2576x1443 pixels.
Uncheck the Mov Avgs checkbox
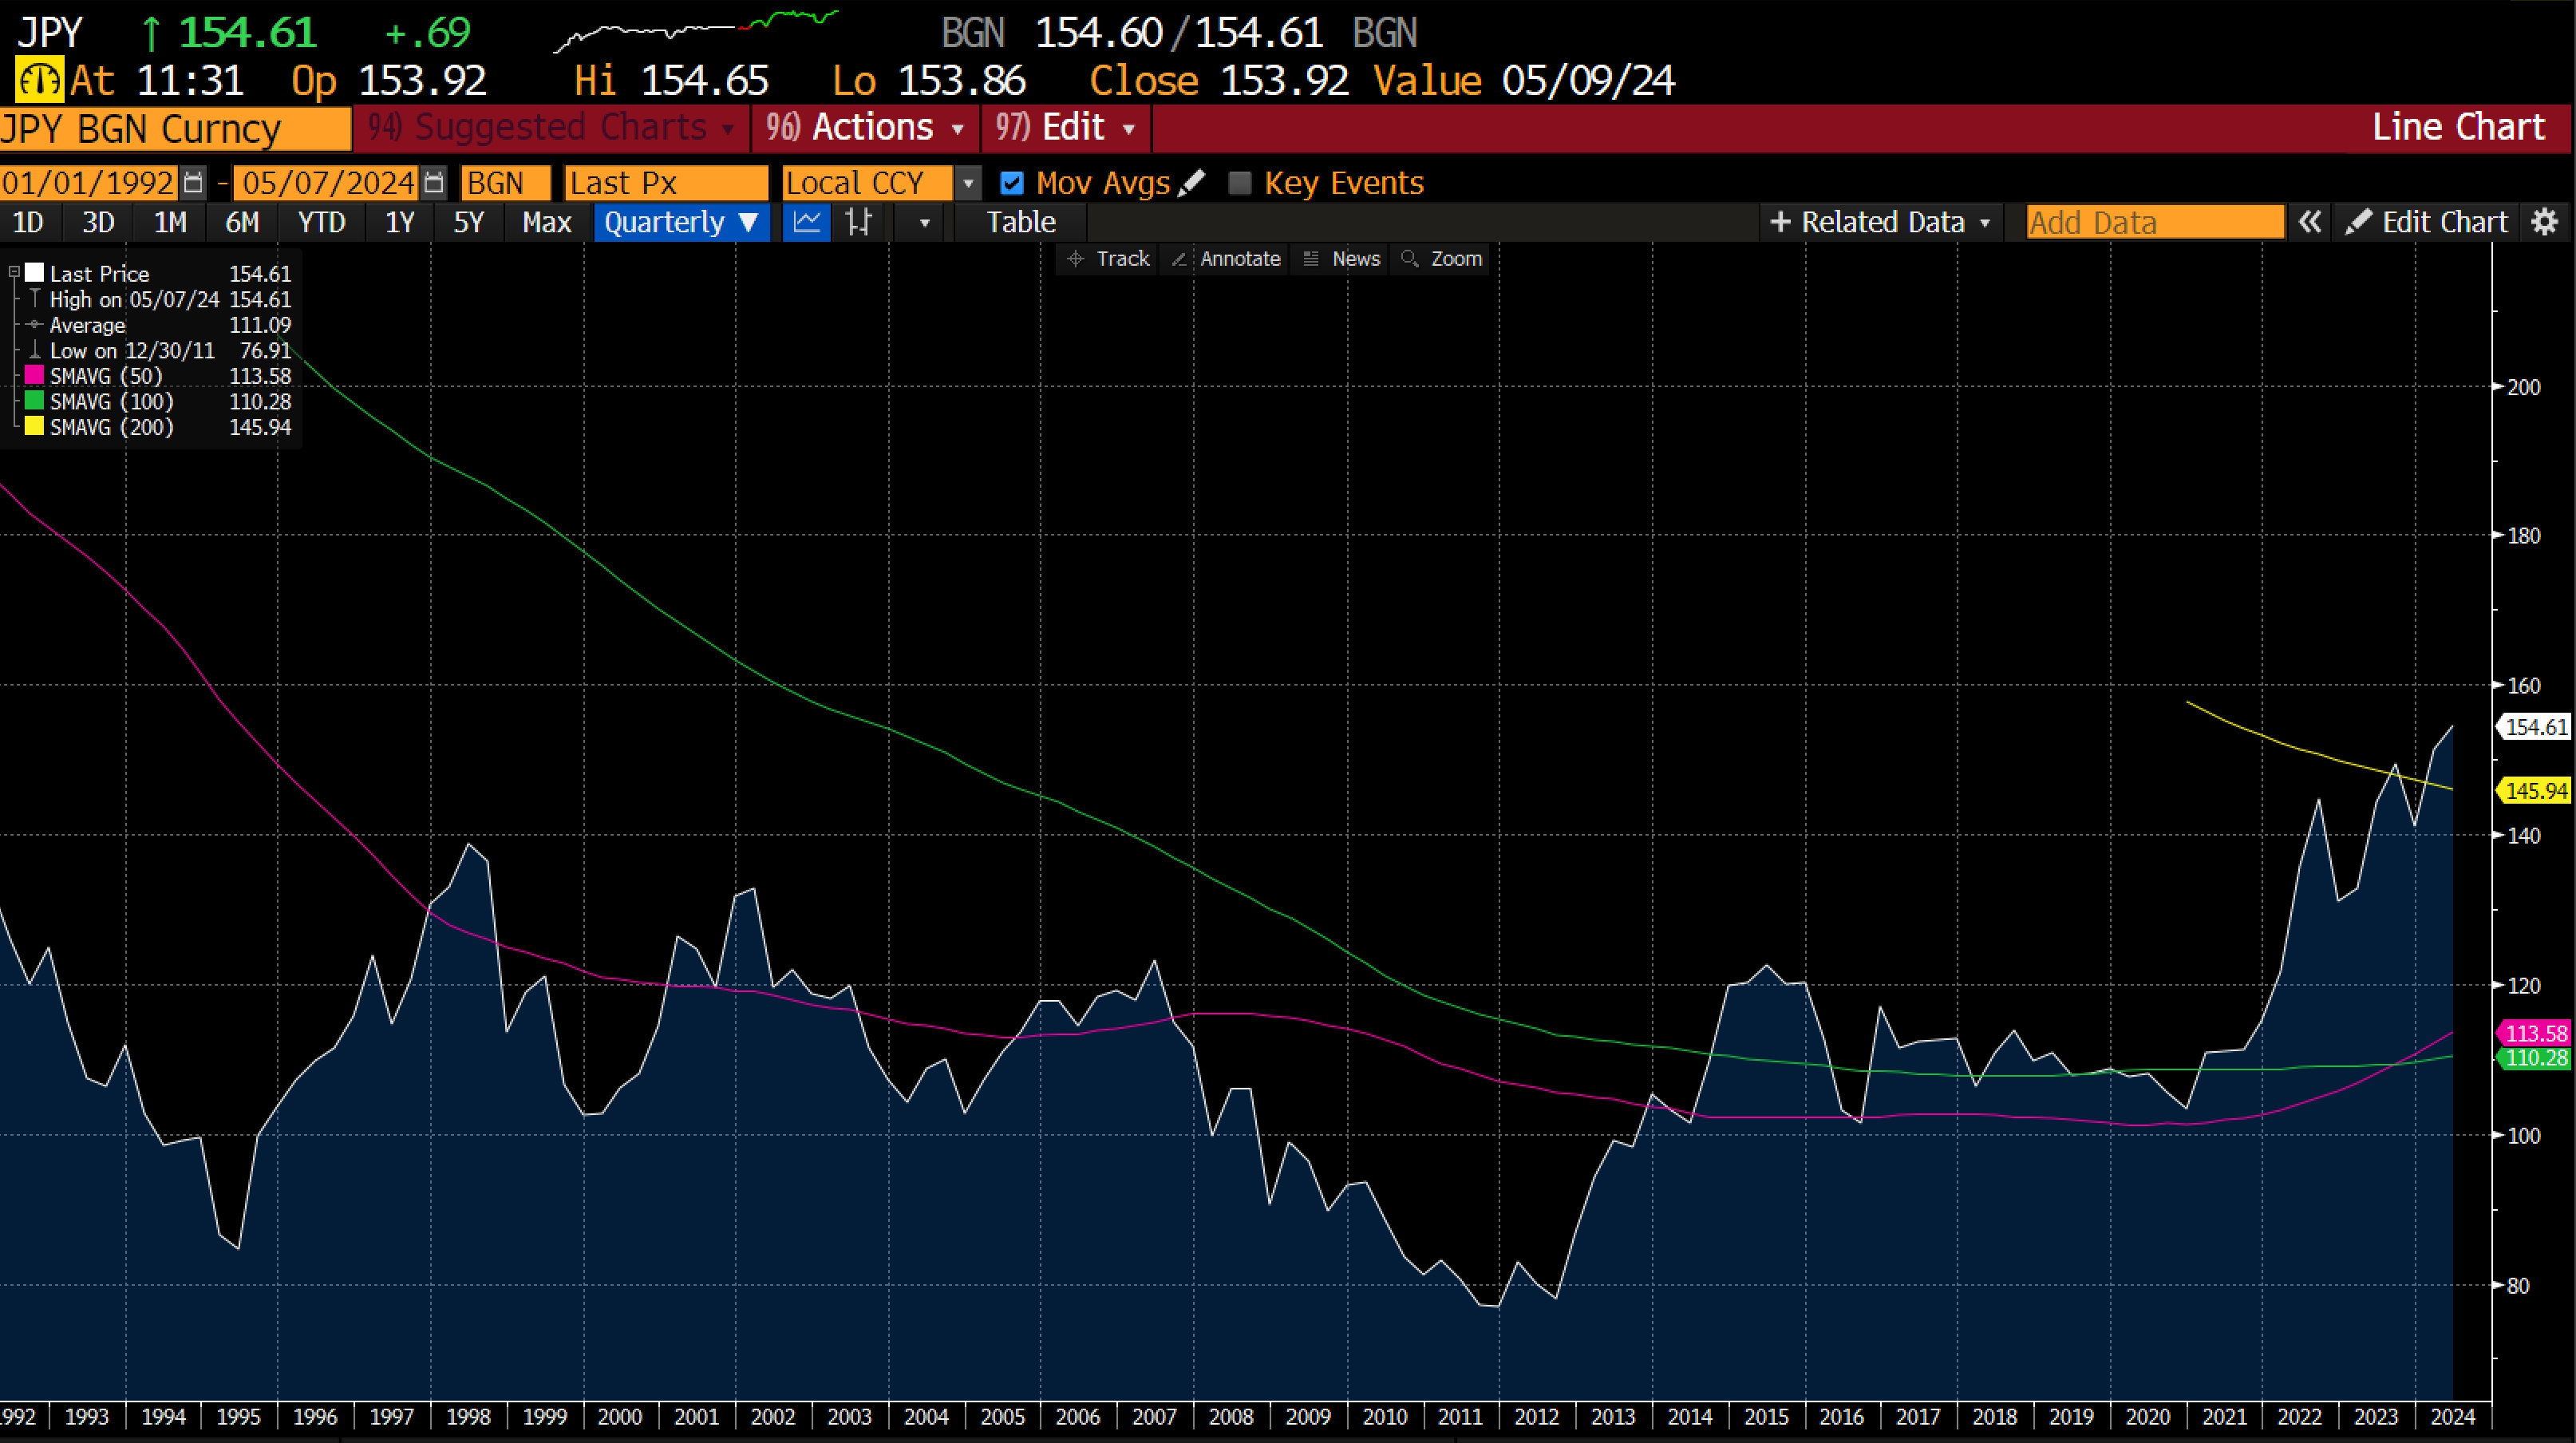tap(1012, 183)
